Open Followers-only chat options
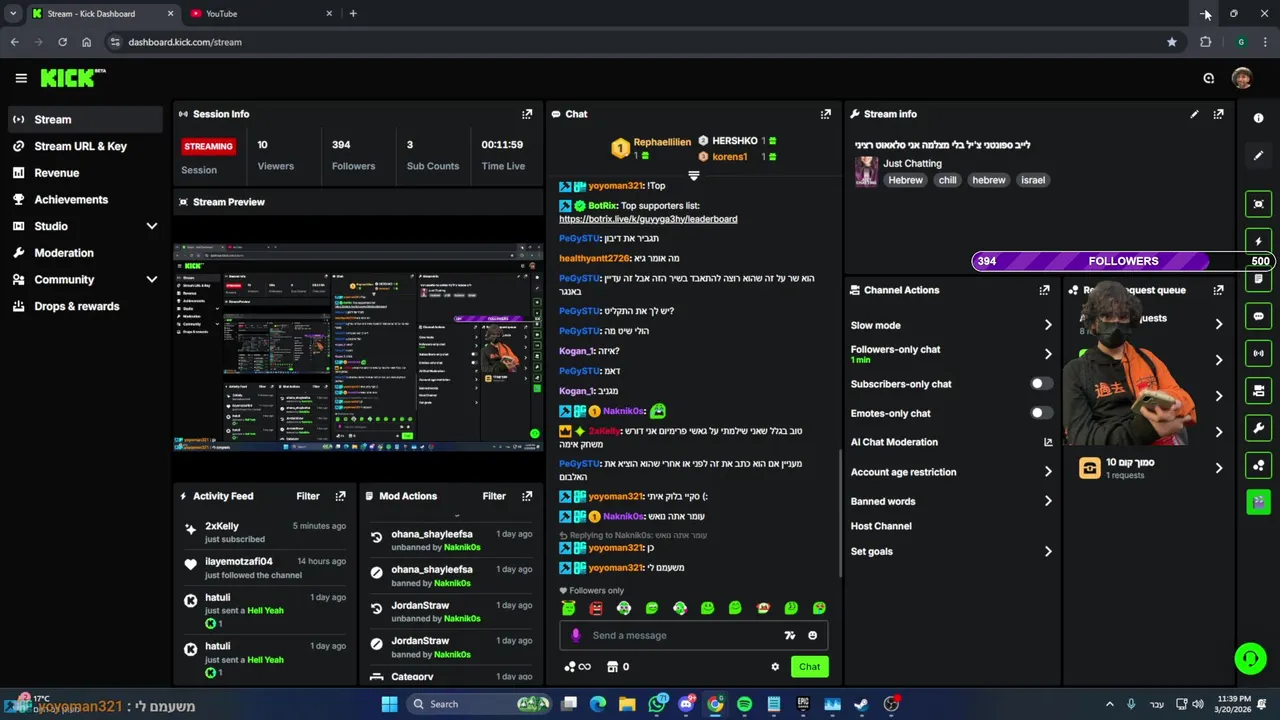The image size is (1280, 720). click(951, 354)
